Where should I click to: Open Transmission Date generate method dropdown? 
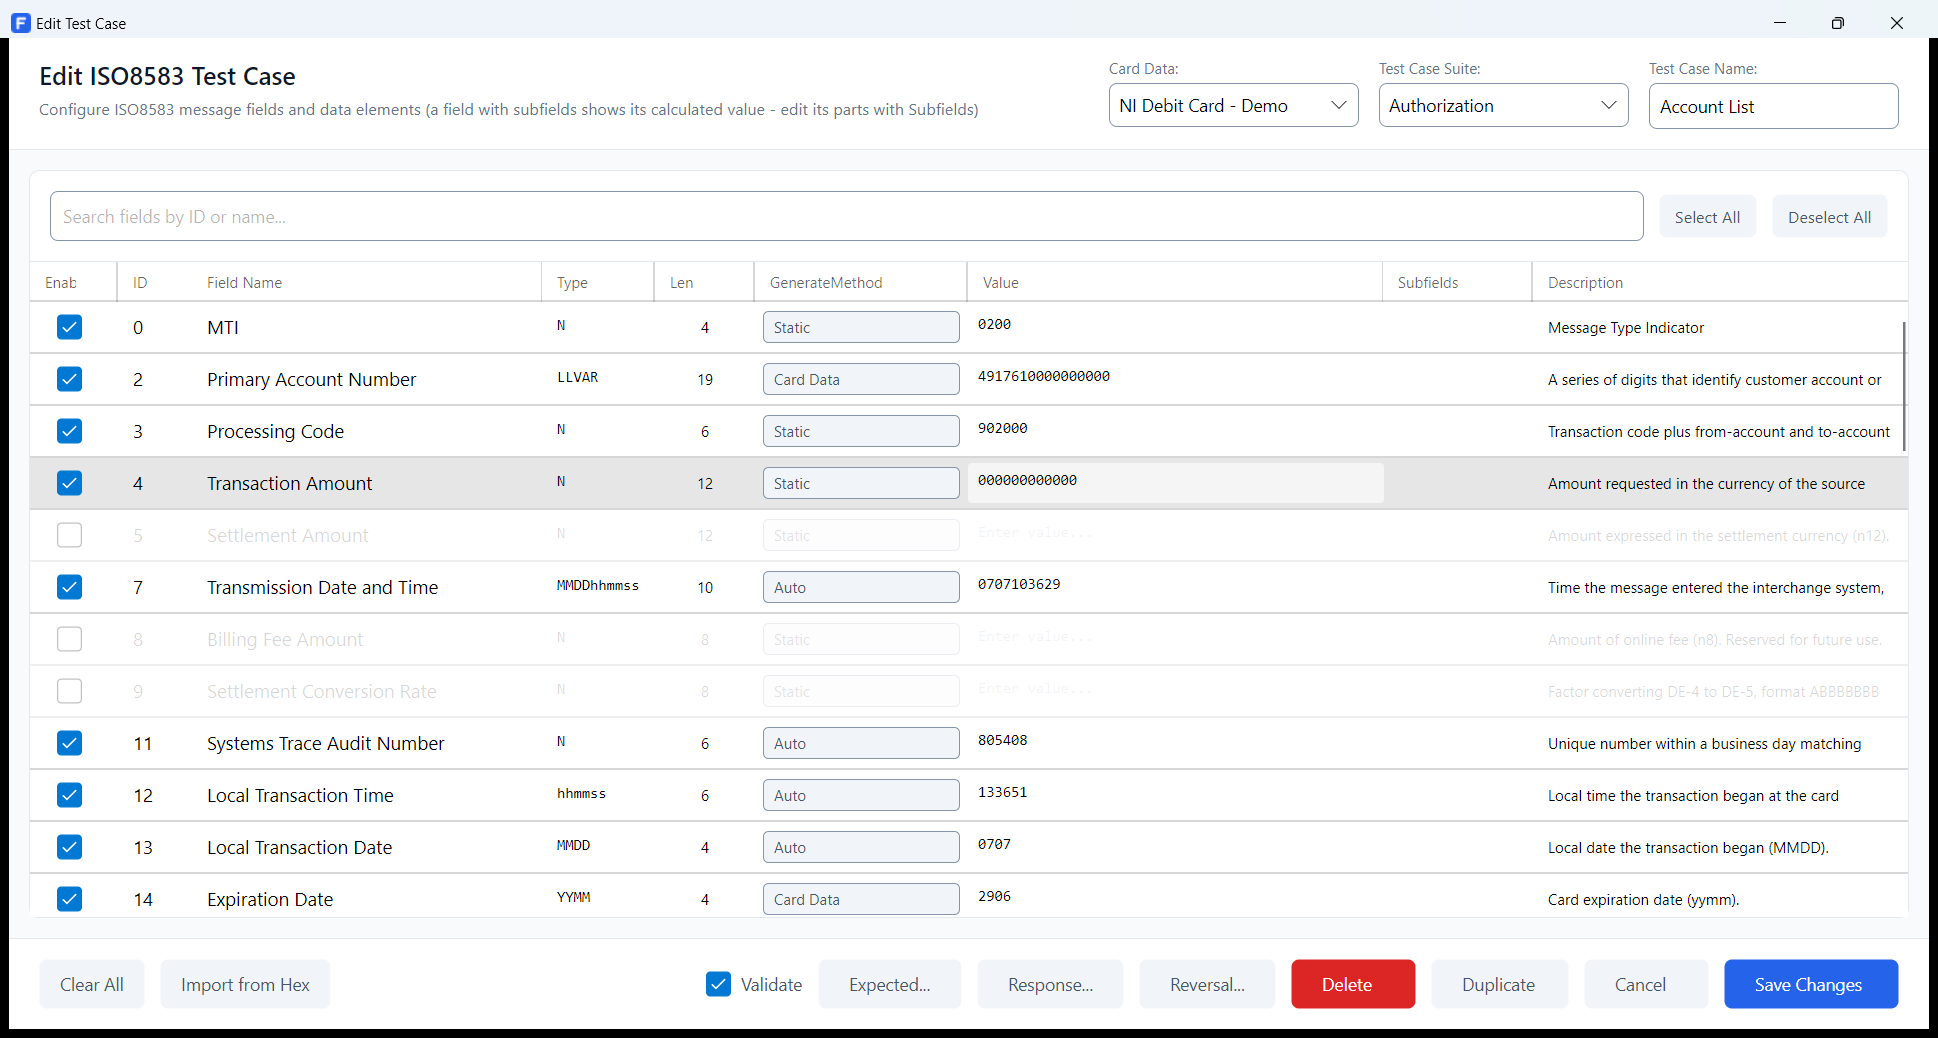pyautogui.click(x=861, y=587)
